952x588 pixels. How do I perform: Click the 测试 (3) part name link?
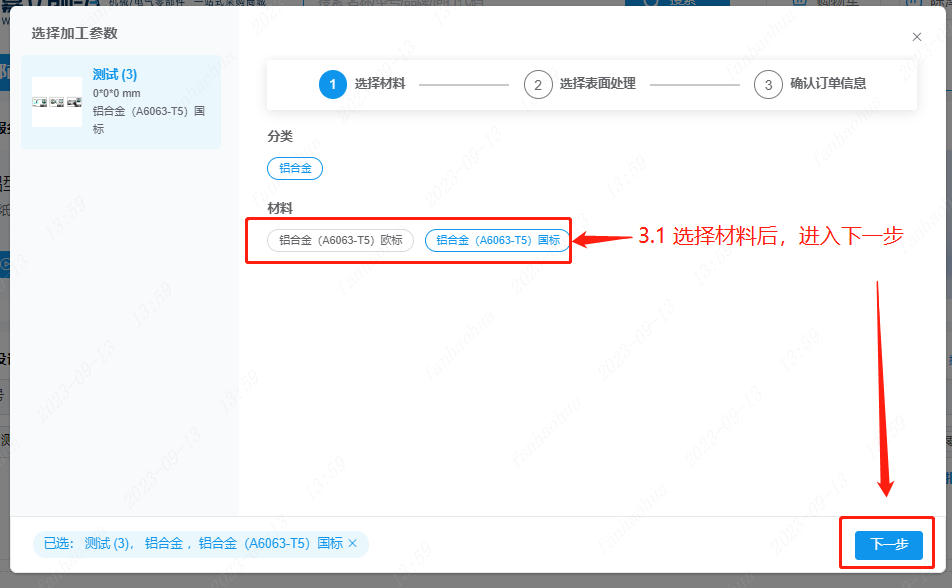coord(115,75)
